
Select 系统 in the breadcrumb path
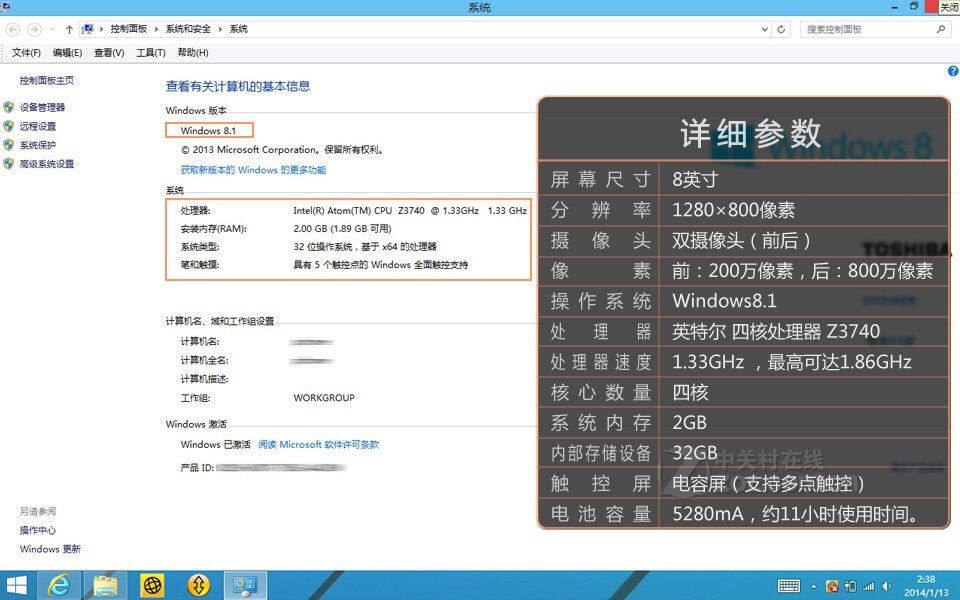[238, 29]
